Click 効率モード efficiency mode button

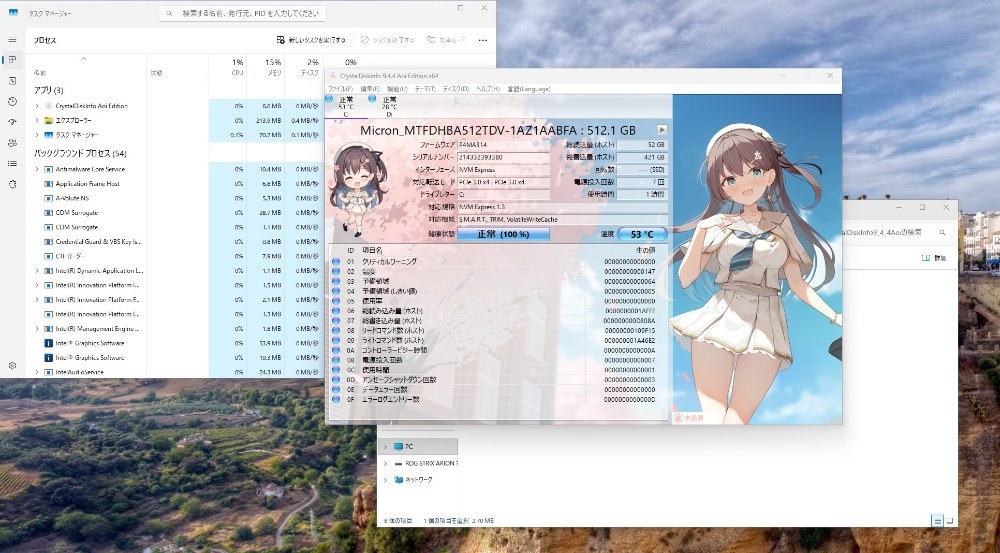click(x=446, y=40)
